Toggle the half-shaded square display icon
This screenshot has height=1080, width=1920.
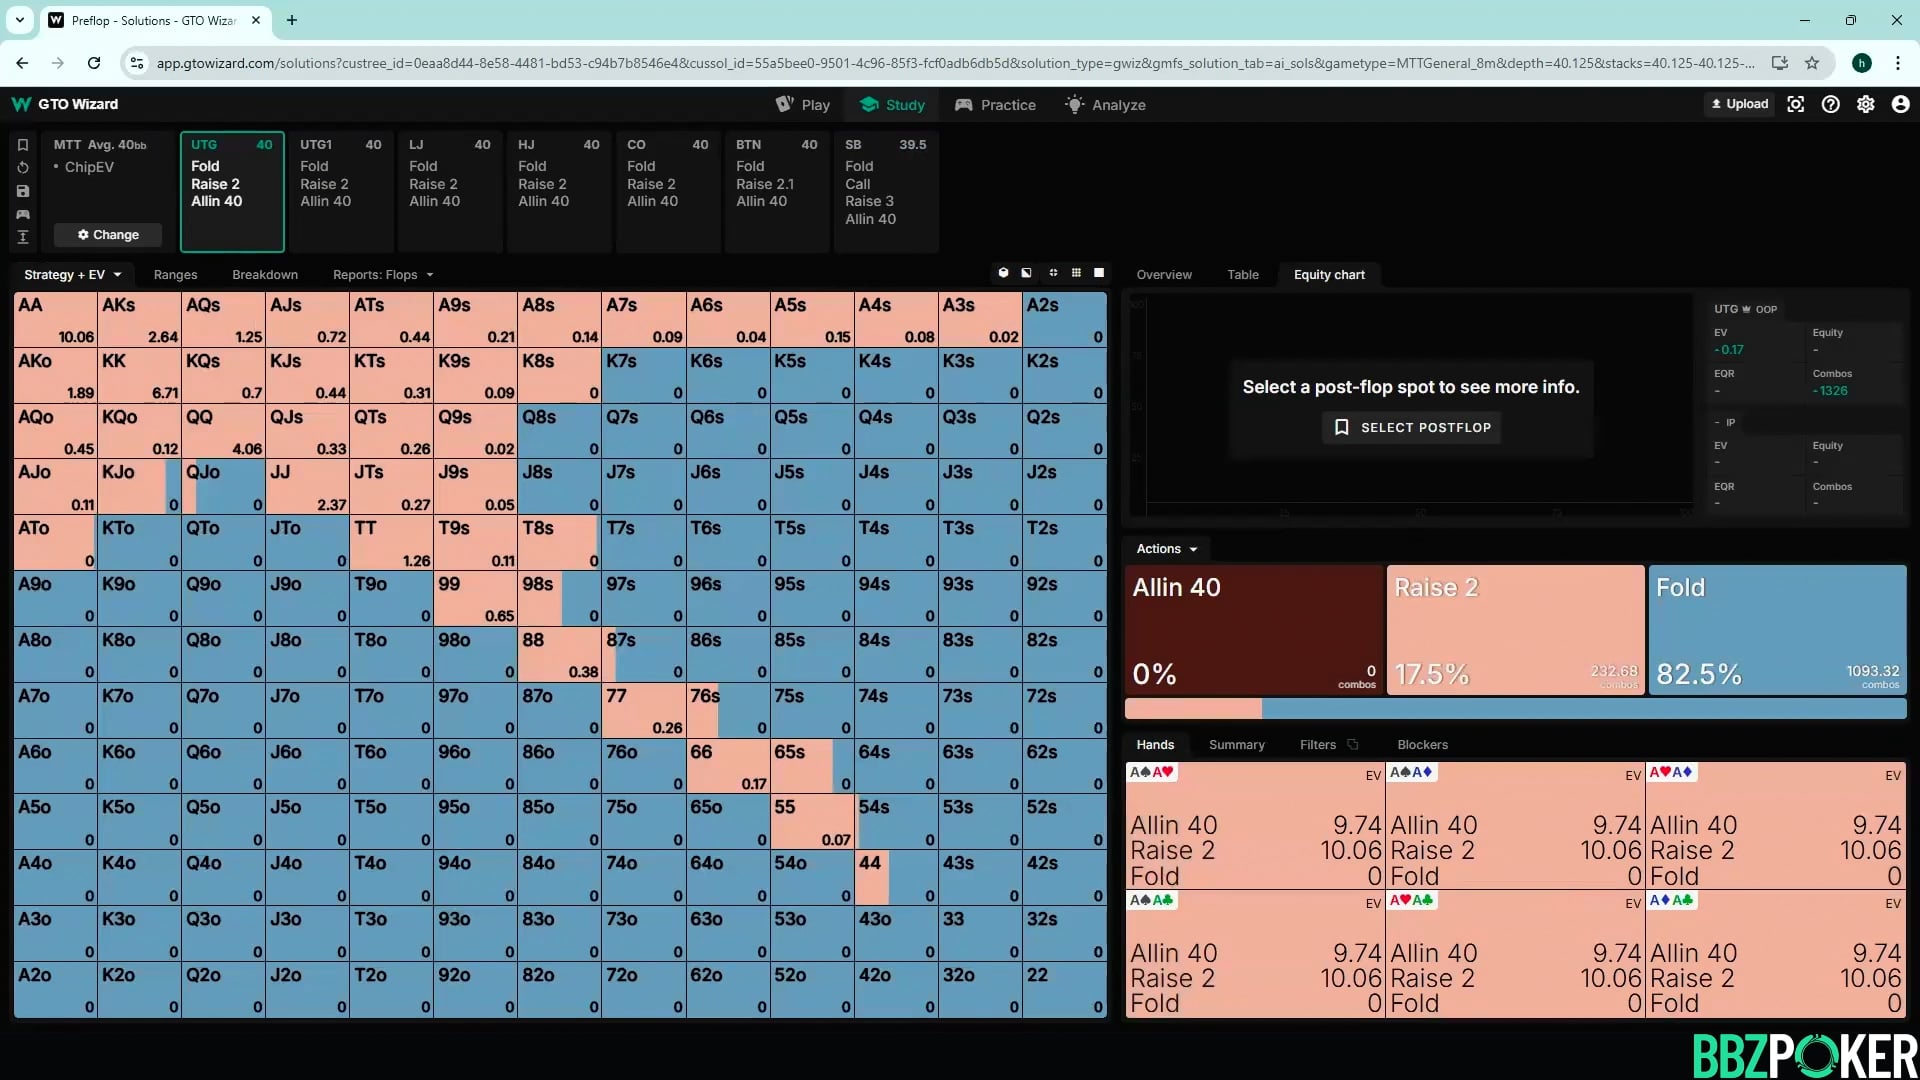click(1026, 273)
